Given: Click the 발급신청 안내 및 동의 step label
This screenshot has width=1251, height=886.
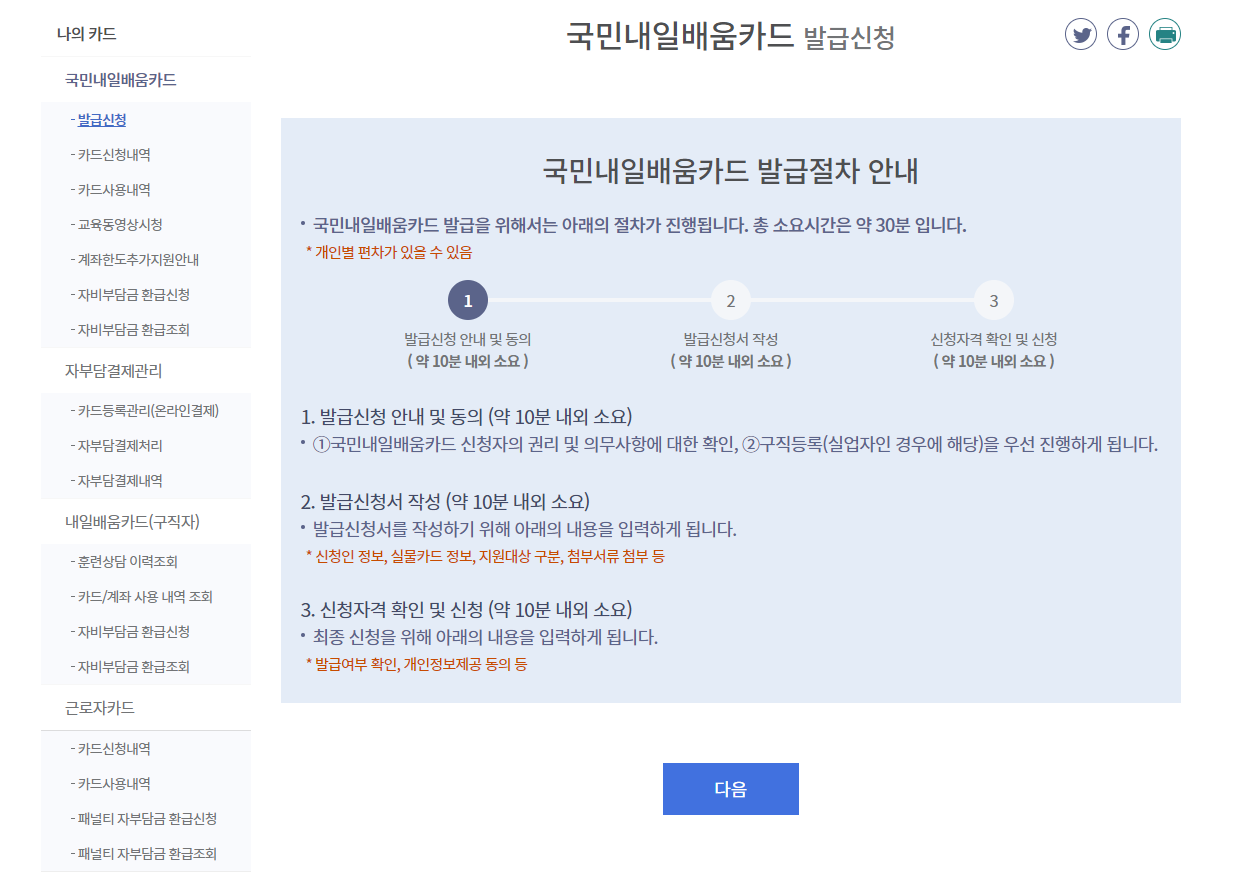Looking at the screenshot, I should (468, 339).
